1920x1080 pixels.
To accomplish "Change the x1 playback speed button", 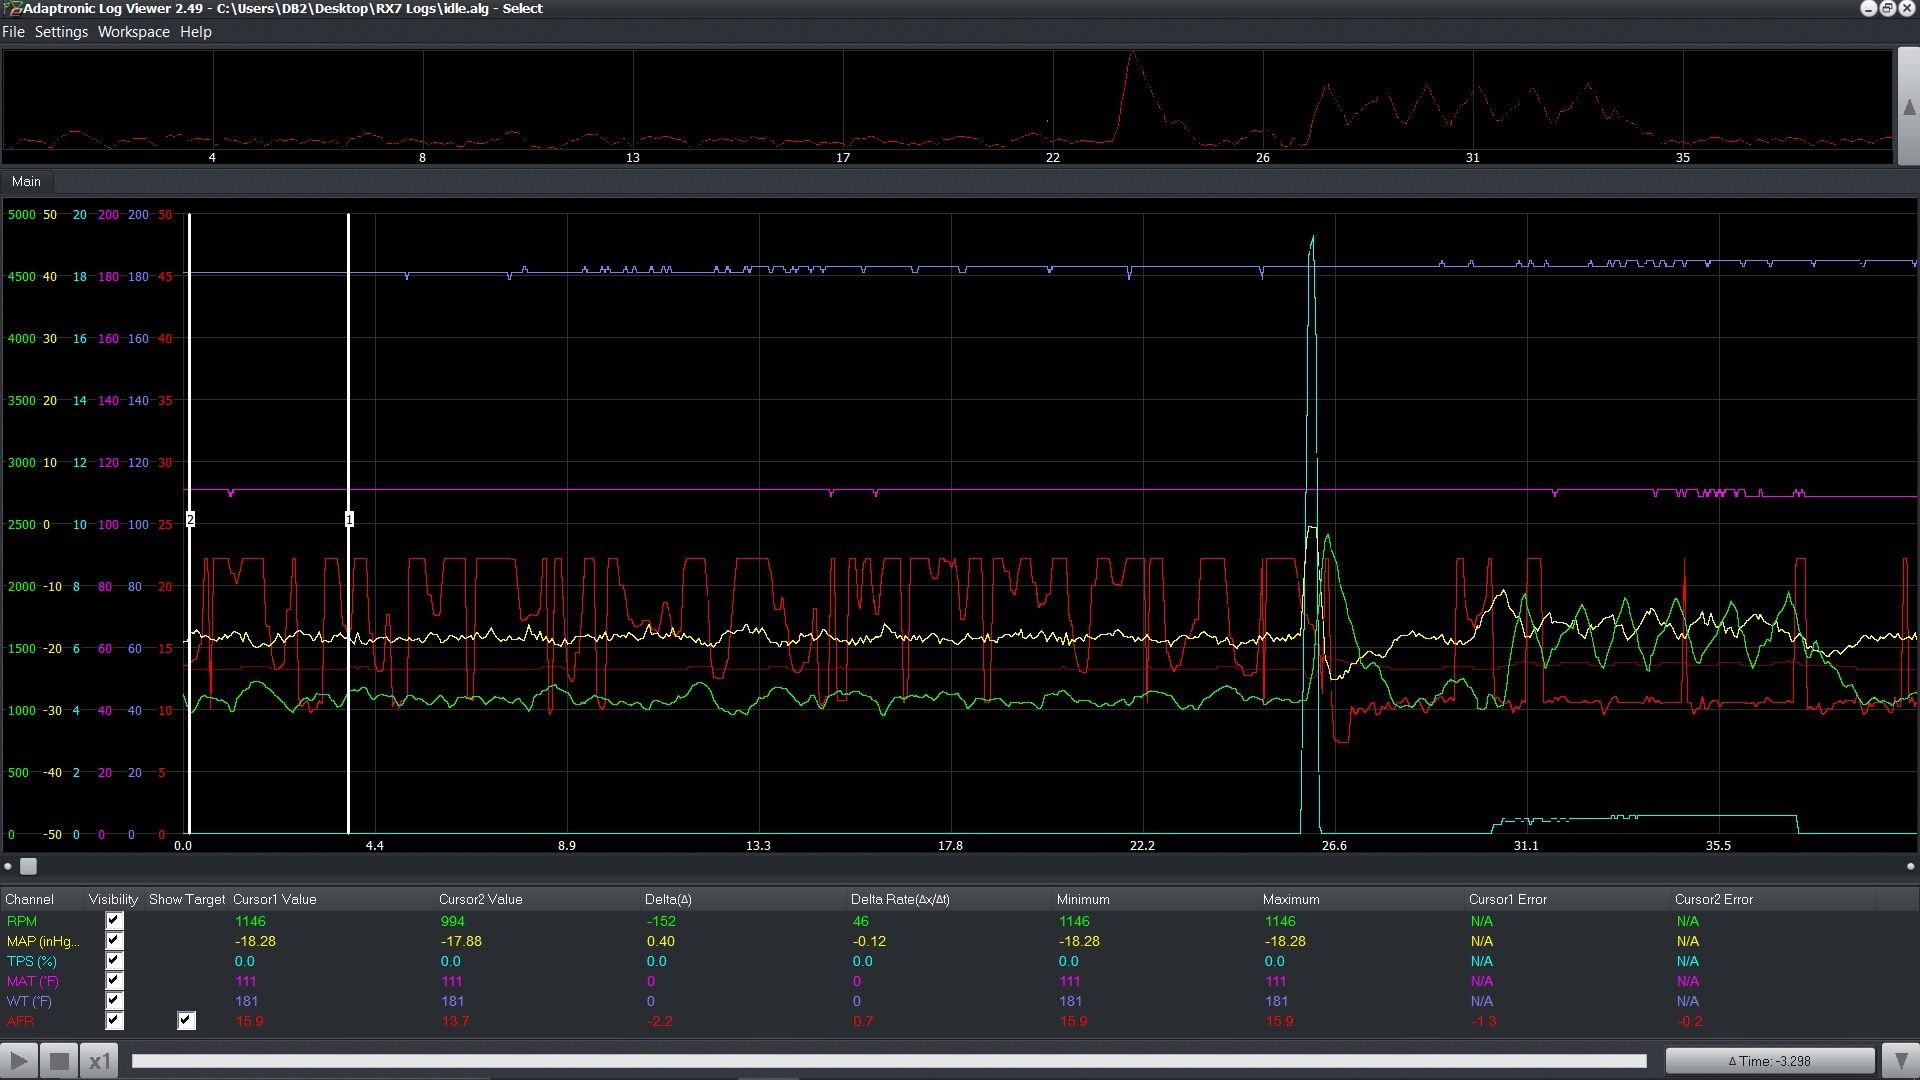I will point(99,1061).
